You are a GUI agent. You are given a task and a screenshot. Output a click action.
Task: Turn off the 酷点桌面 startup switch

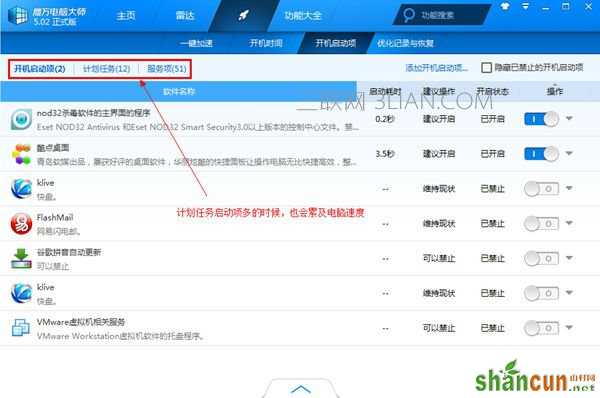pos(541,154)
